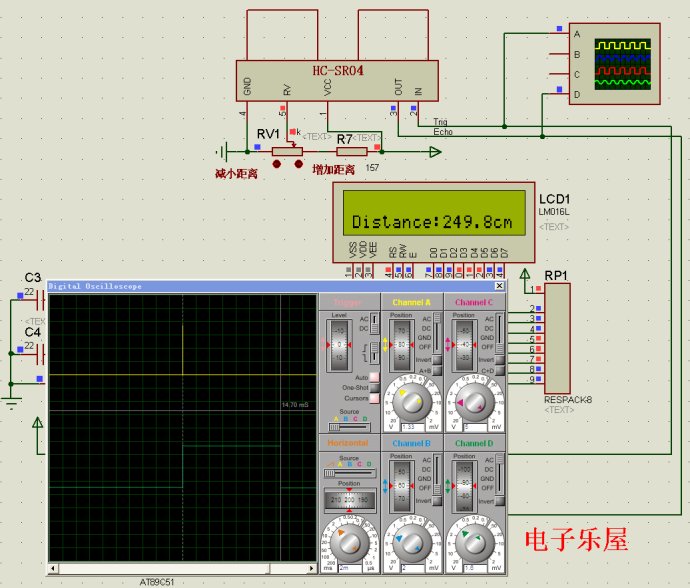
Task: Select the RP1 RESPACK8 resistor pack
Action: click(558, 338)
